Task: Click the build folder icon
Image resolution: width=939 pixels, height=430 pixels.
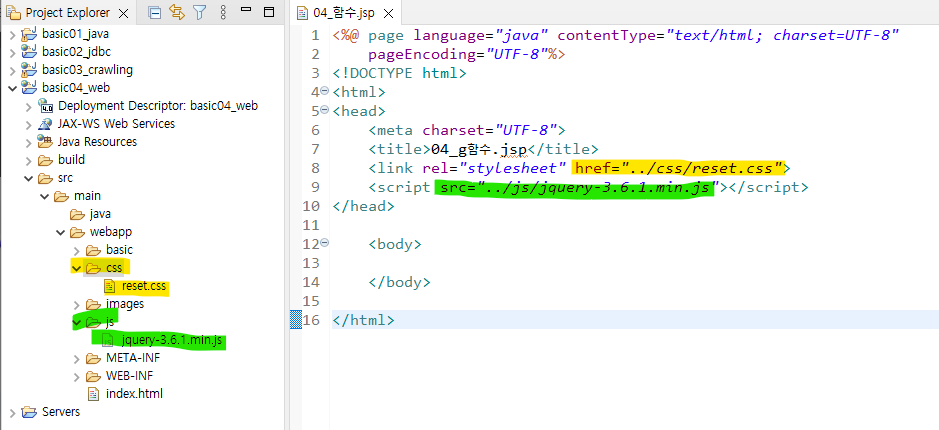Action: 45,161
